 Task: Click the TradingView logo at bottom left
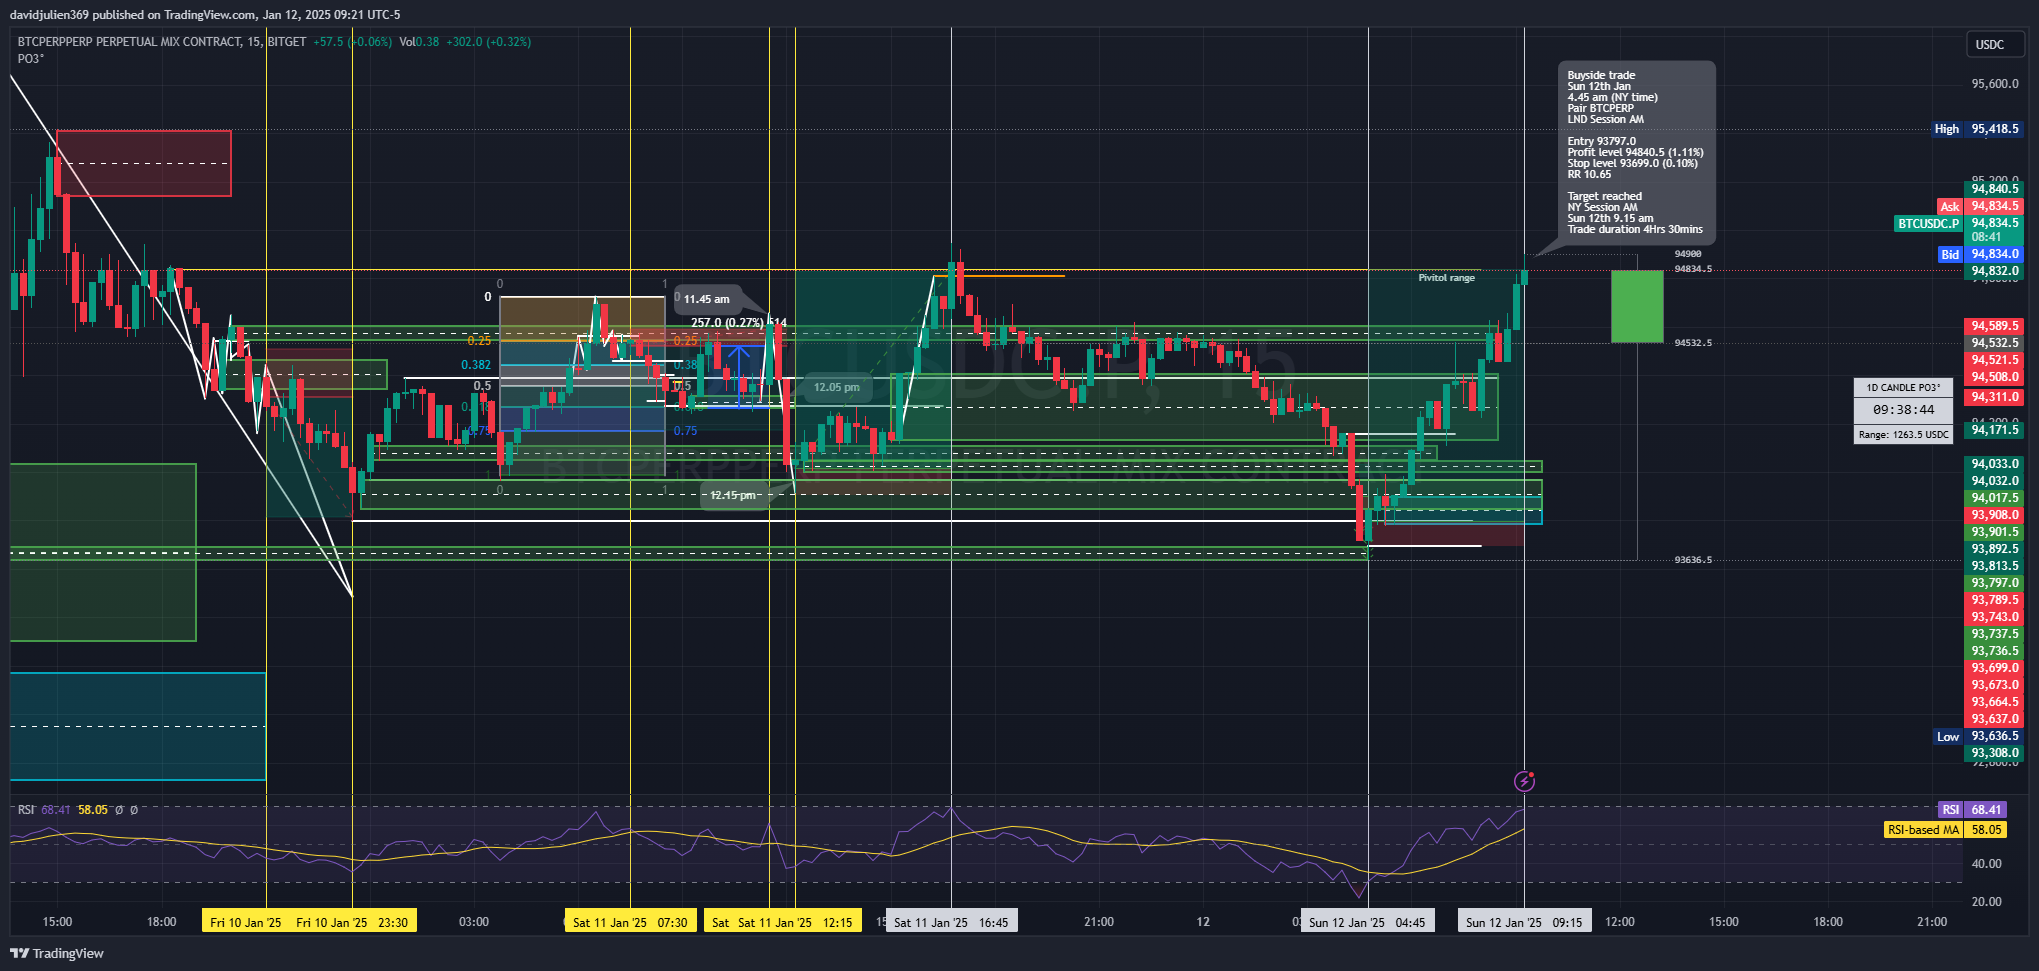click(x=57, y=953)
